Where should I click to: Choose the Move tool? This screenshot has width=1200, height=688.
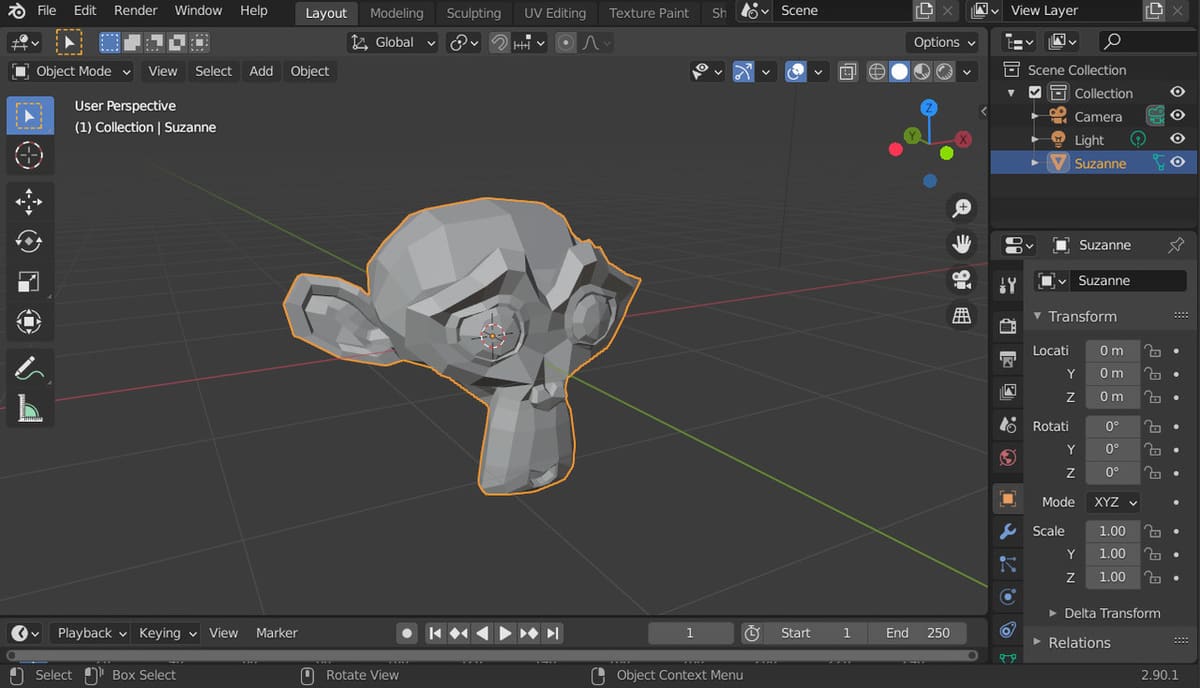(x=30, y=202)
